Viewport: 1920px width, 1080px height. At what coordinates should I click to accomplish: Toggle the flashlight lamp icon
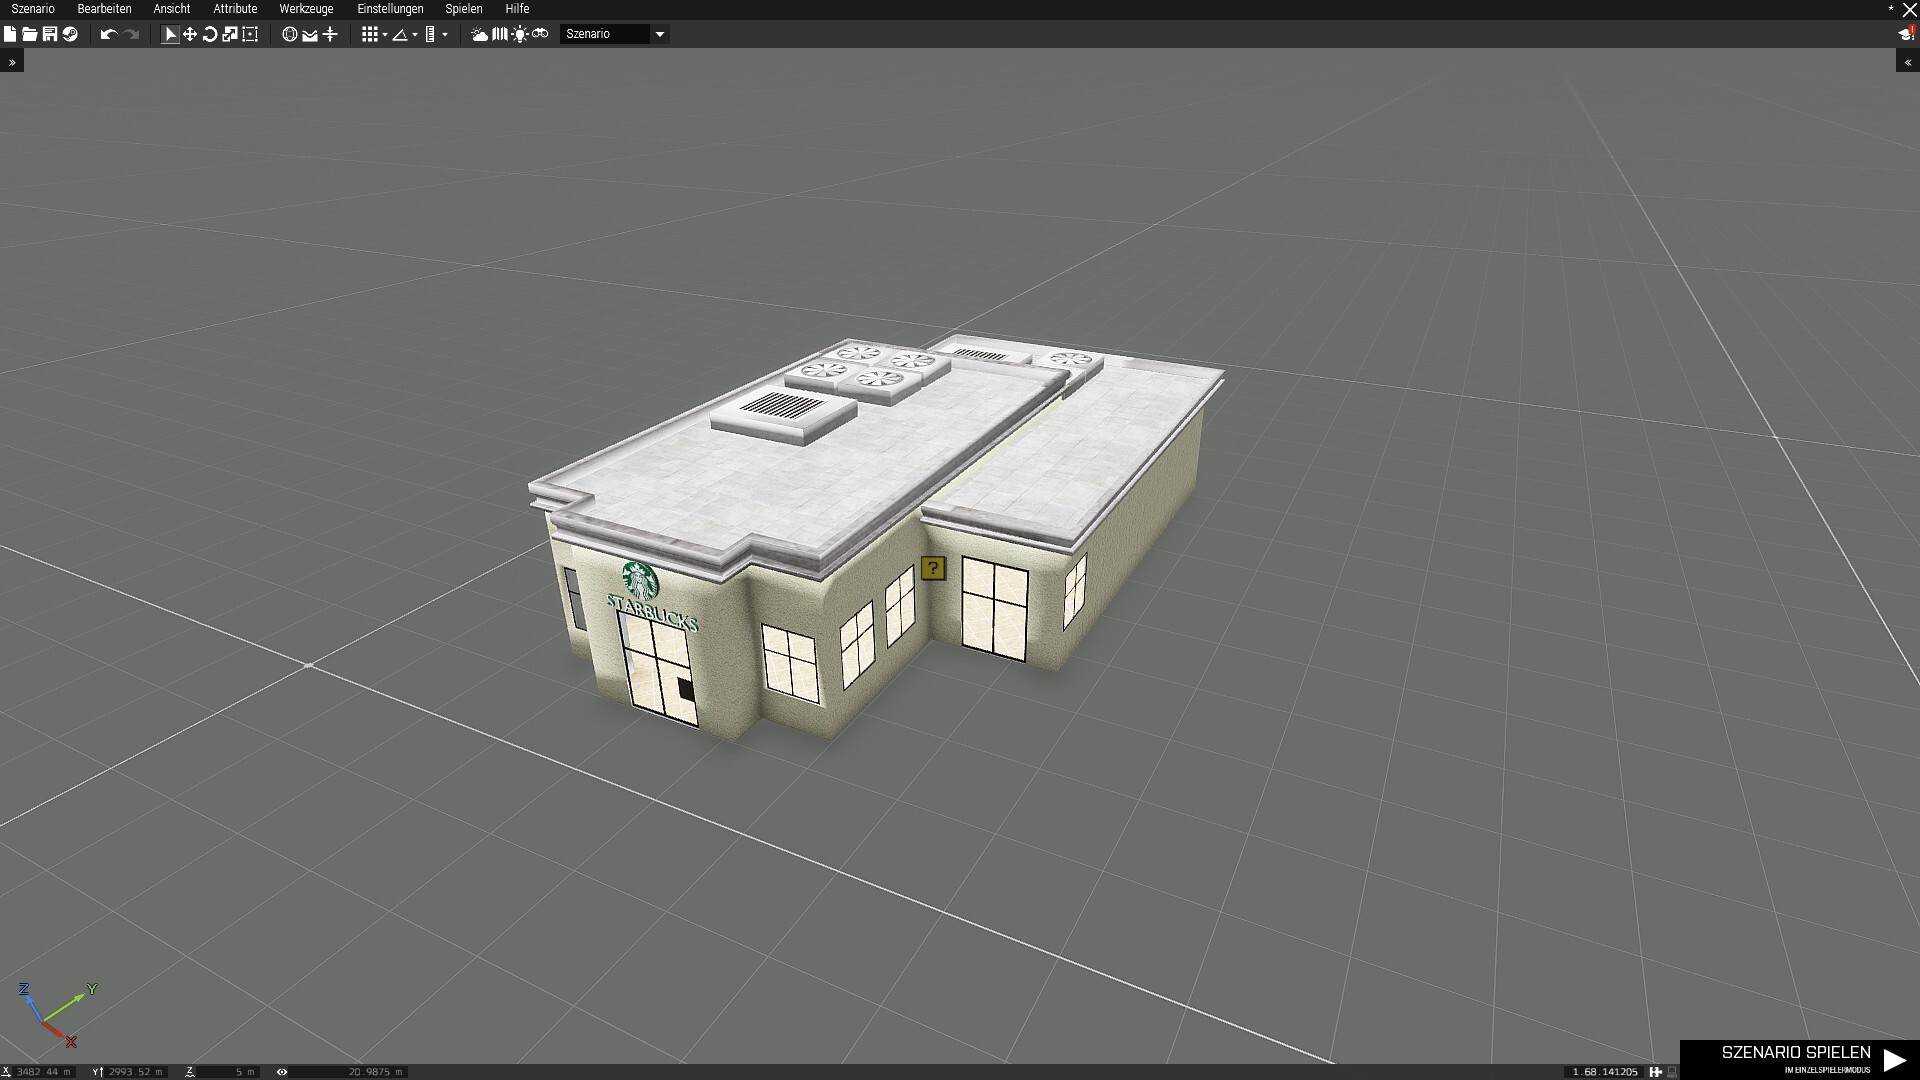[520, 34]
